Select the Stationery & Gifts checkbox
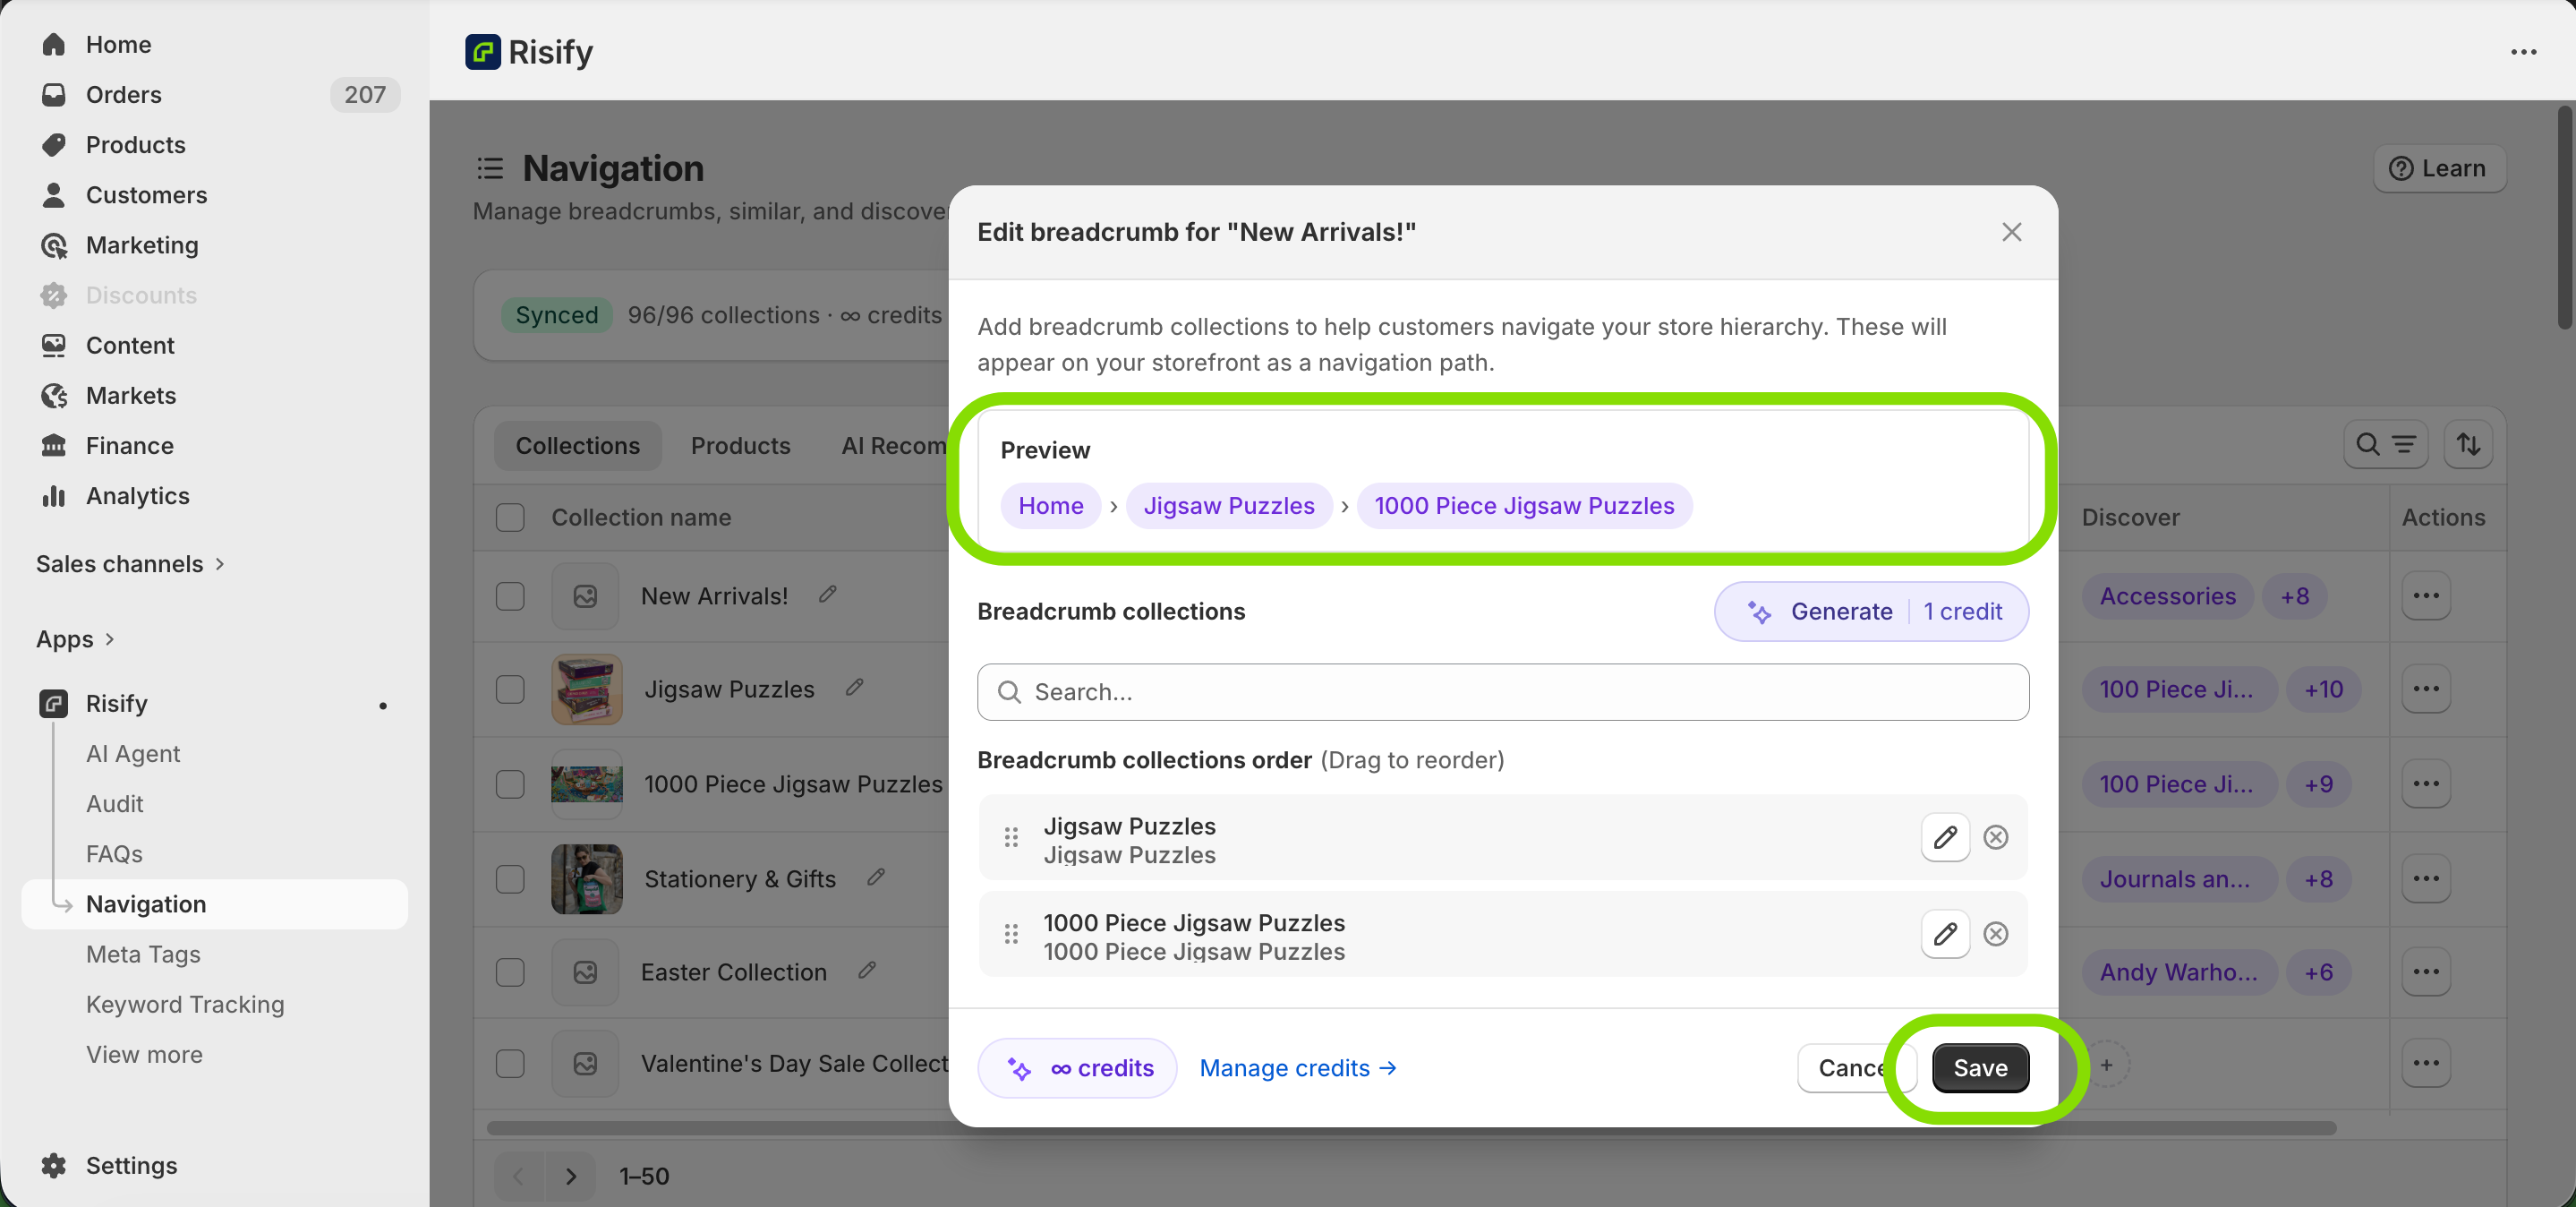 click(510, 879)
